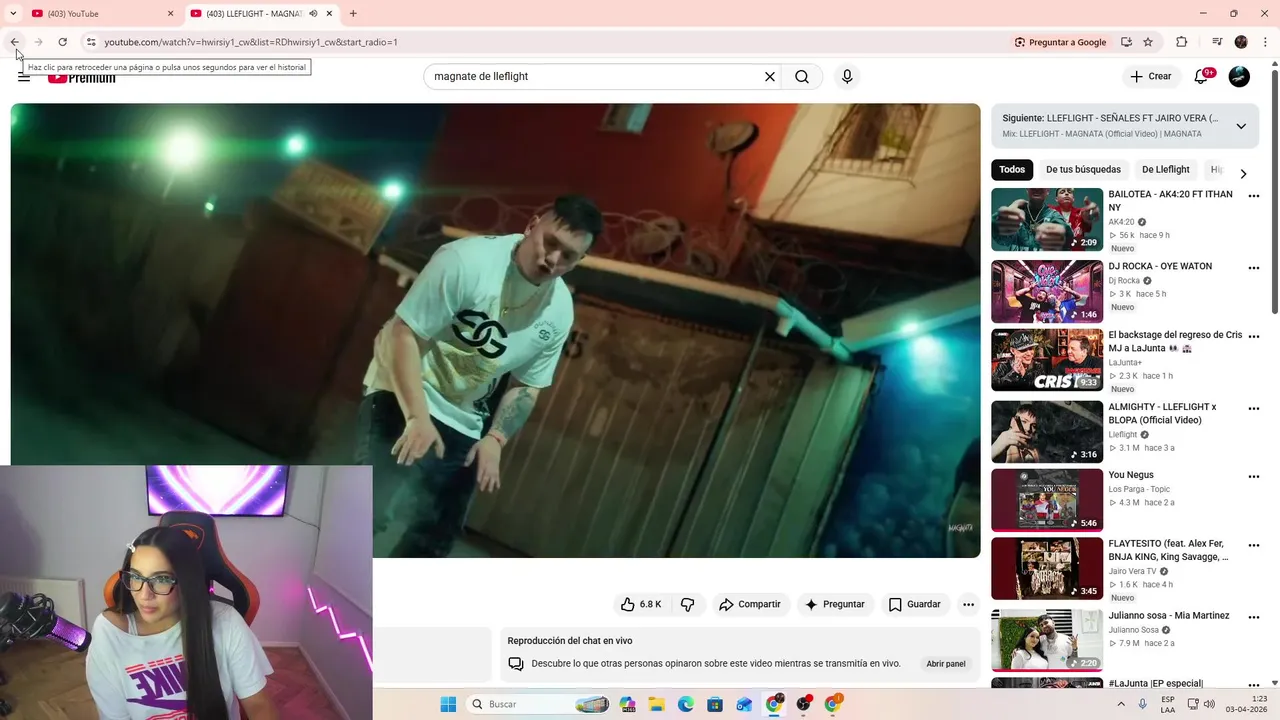
Task: Run search with the magnifier button
Action: tap(802, 77)
